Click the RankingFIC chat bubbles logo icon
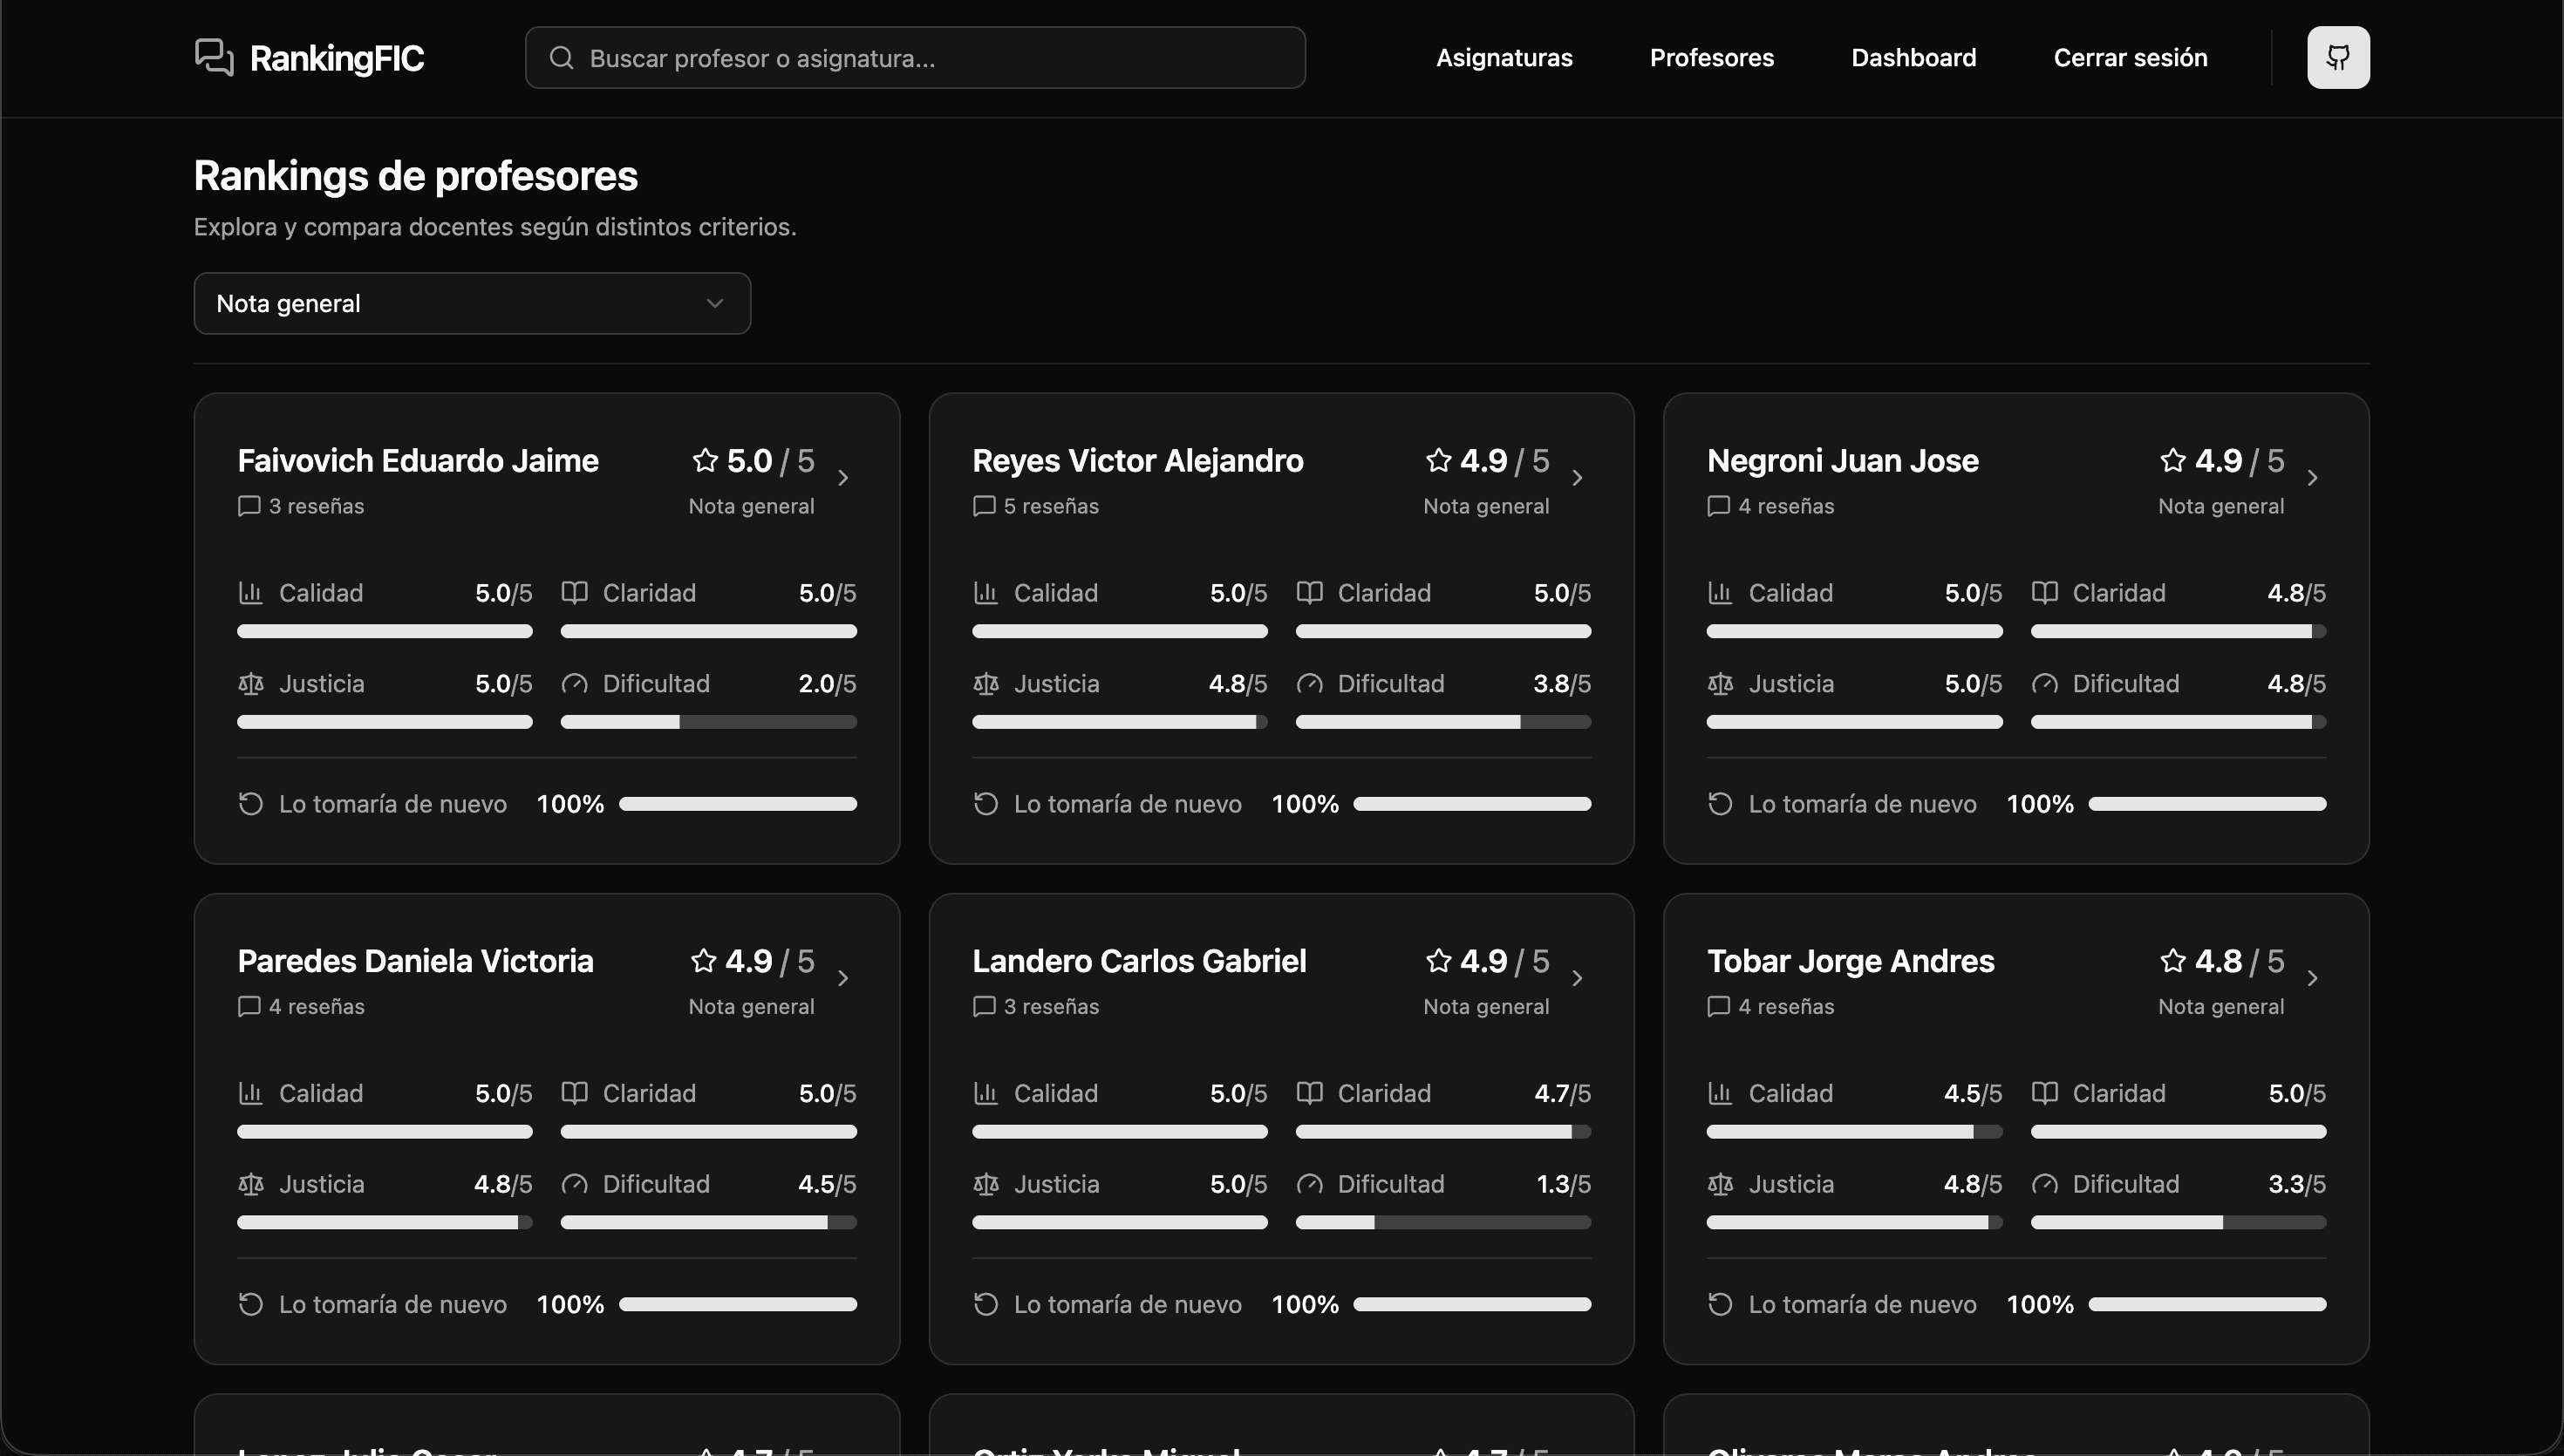 214,57
